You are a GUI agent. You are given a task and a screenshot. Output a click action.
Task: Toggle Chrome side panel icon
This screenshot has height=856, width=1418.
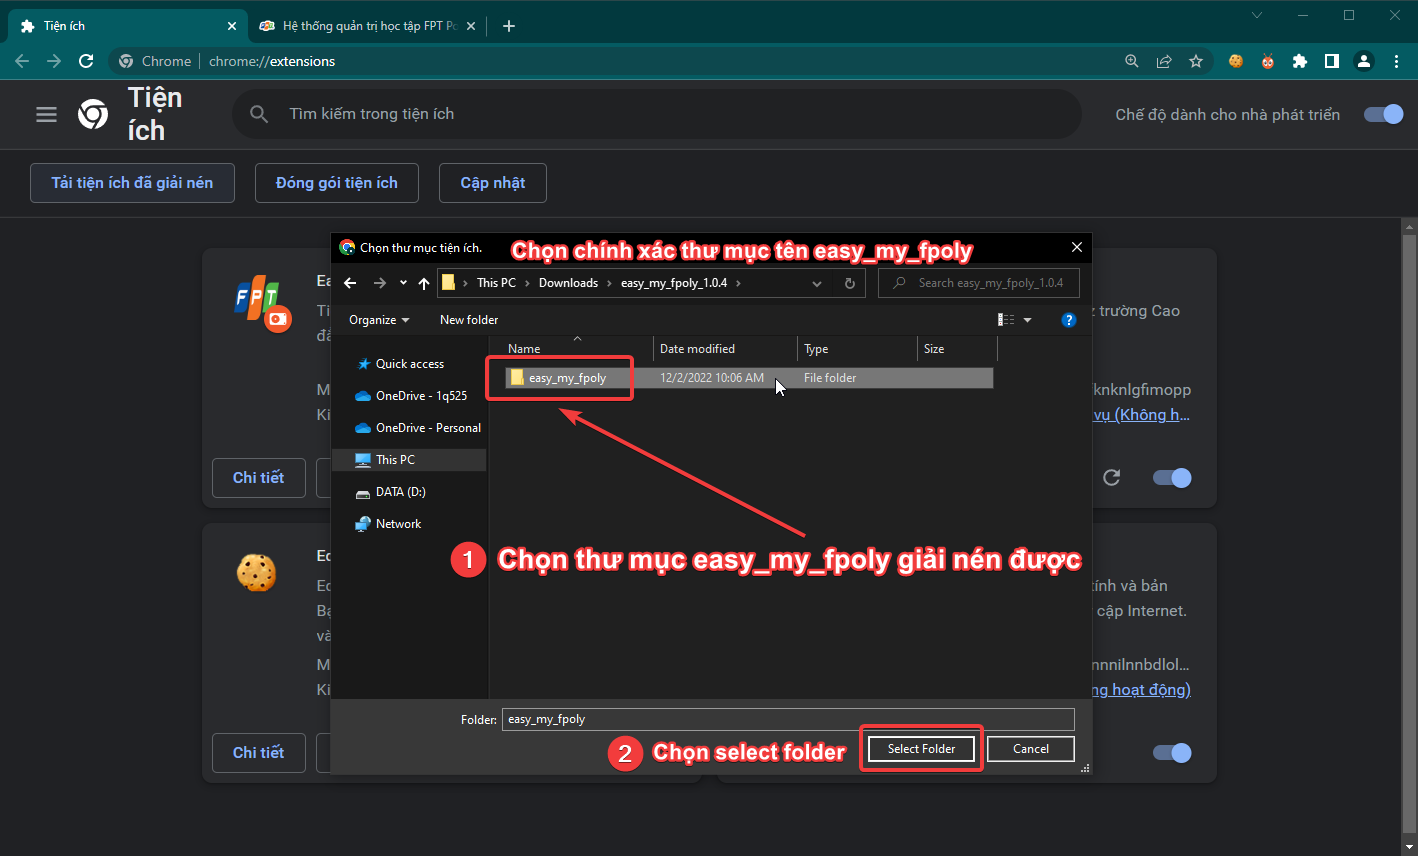pos(1332,61)
